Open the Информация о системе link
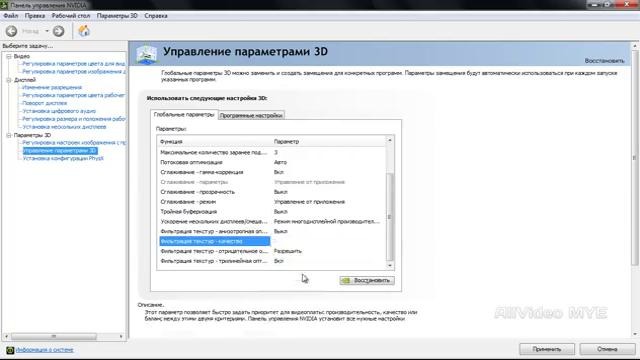Screen dimensions: 640x360 (x=45, y=350)
